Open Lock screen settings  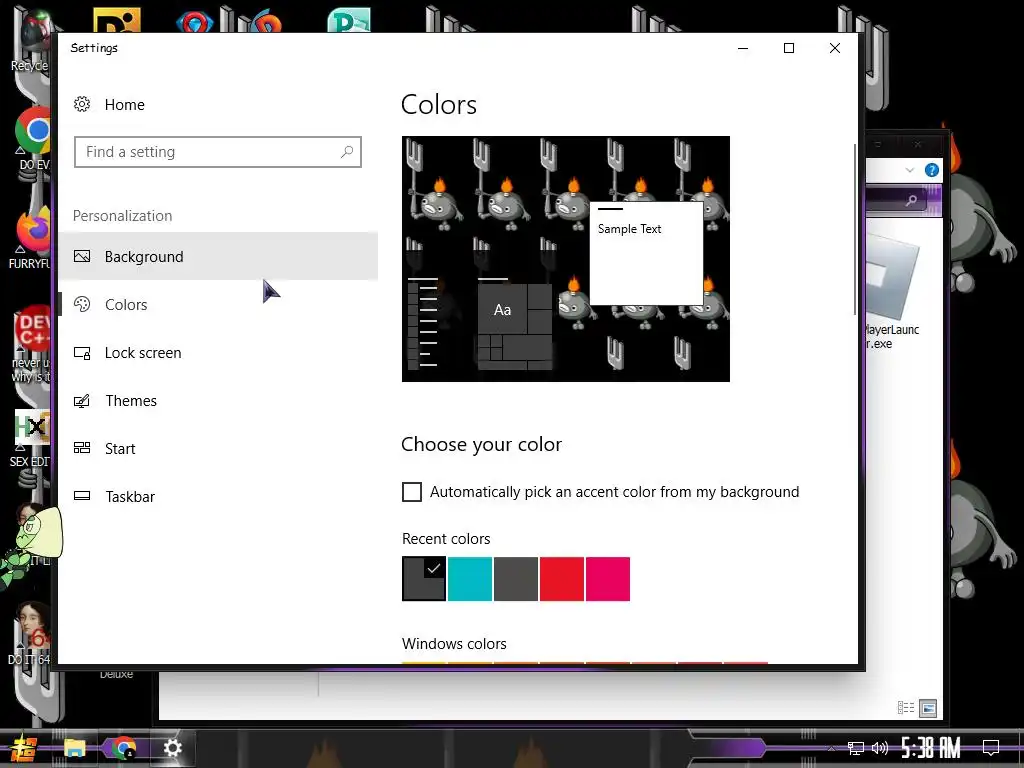[x=217, y=353]
